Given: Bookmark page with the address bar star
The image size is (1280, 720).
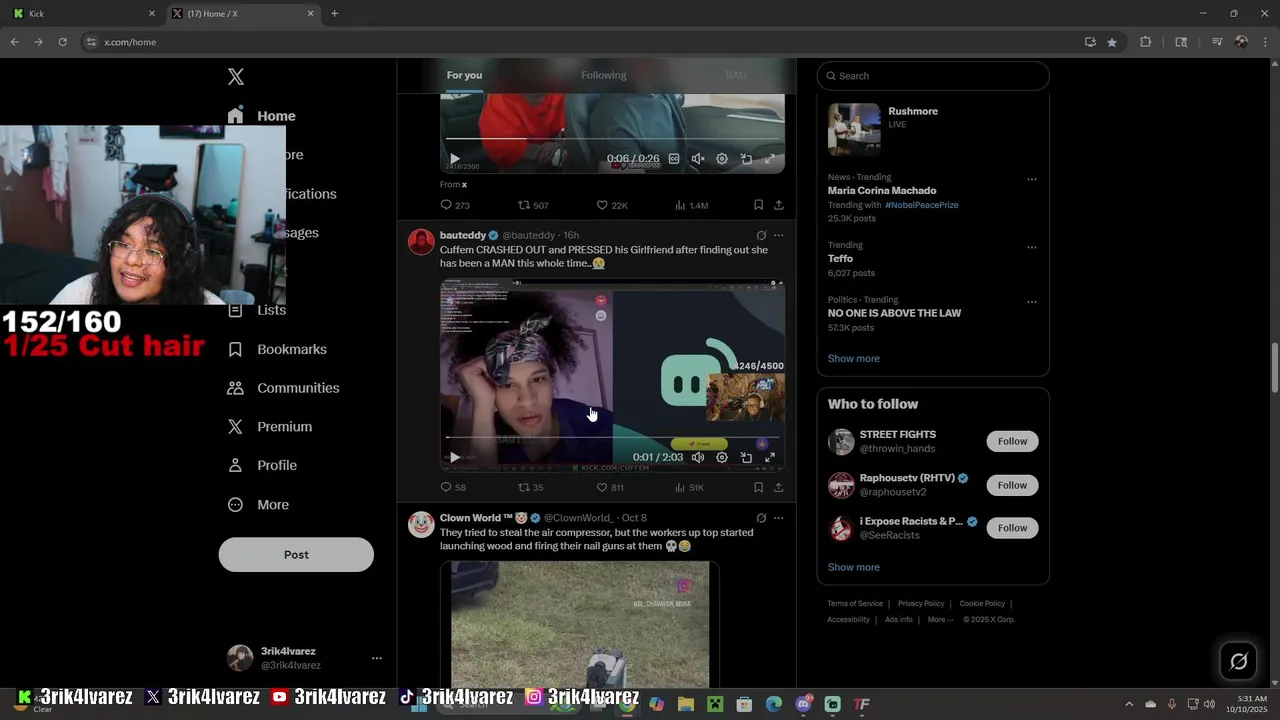Looking at the screenshot, I should tap(1112, 42).
